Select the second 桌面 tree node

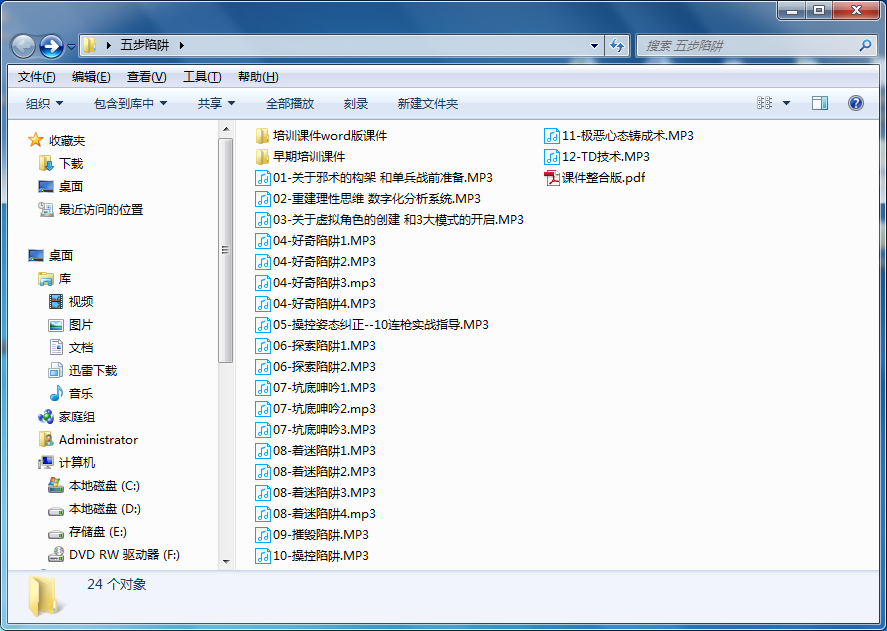click(x=51, y=255)
